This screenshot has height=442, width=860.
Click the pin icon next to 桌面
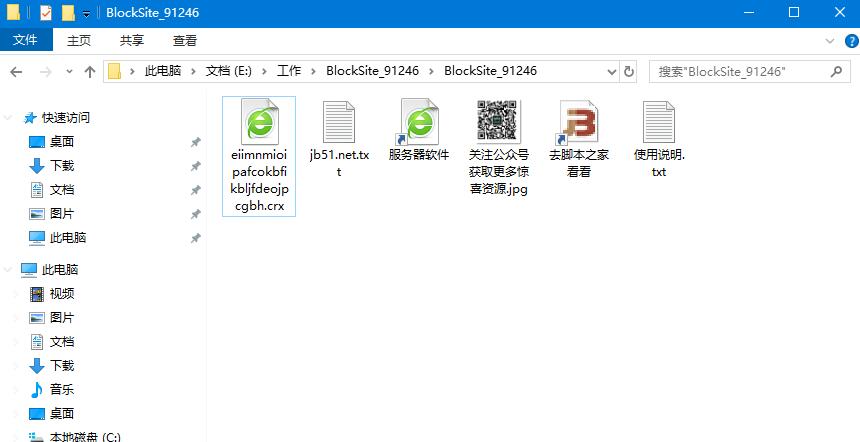(195, 143)
